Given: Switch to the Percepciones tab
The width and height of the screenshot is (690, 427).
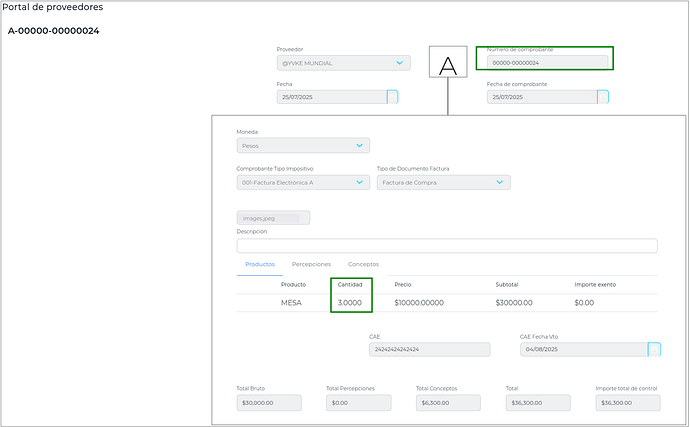Looking at the screenshot, I should tap(311, 264).
